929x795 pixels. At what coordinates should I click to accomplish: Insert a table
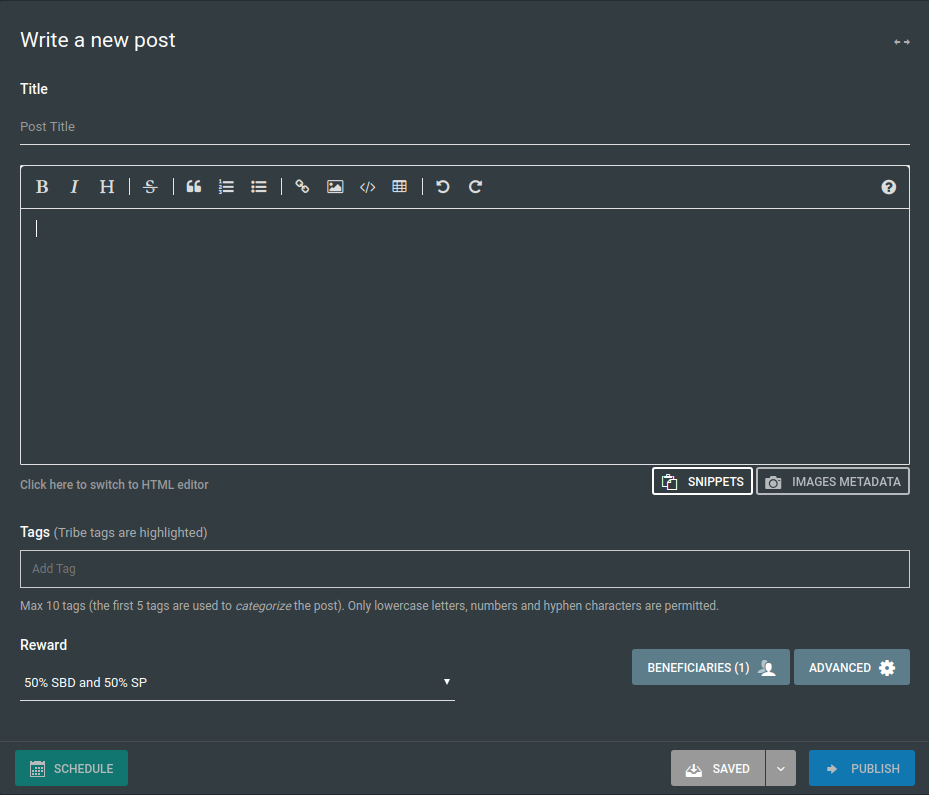pyautogui.click(x=400, y=187)
